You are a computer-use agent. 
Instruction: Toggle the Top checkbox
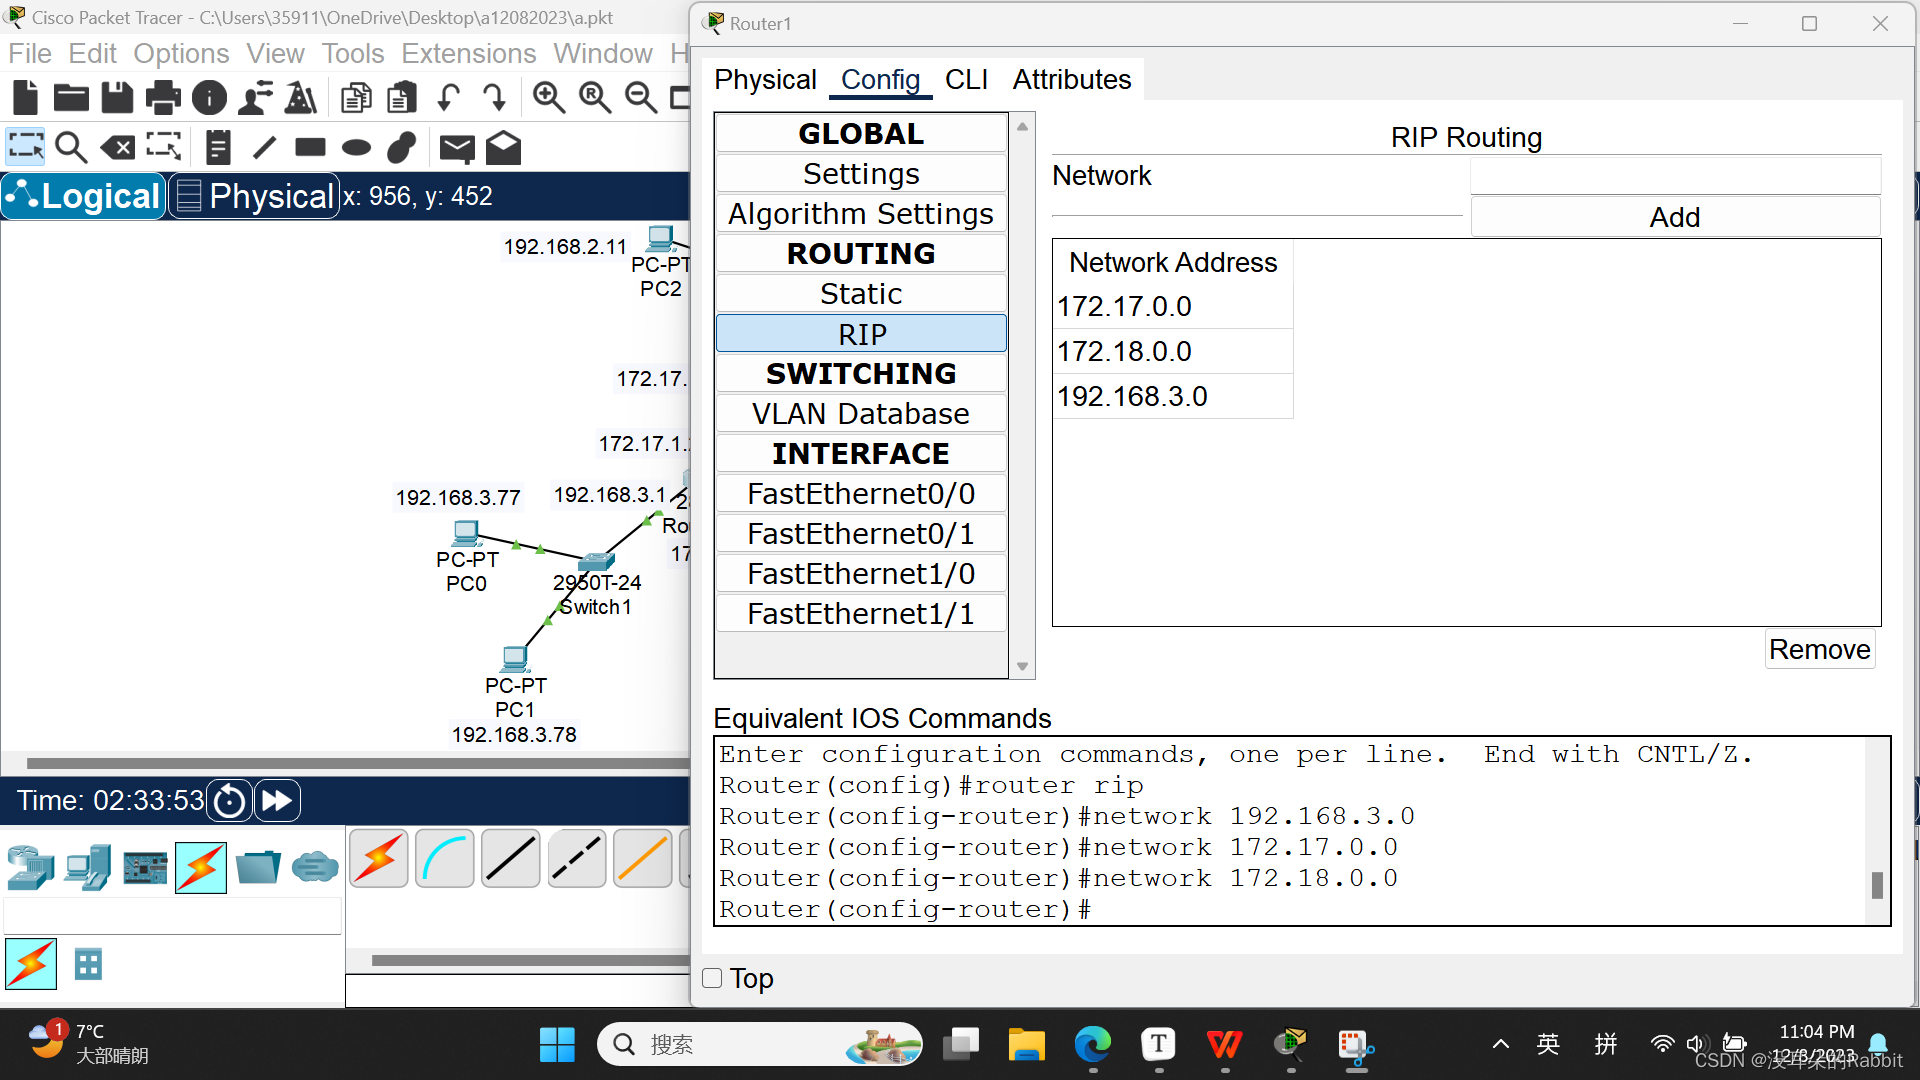coord(713,977)
